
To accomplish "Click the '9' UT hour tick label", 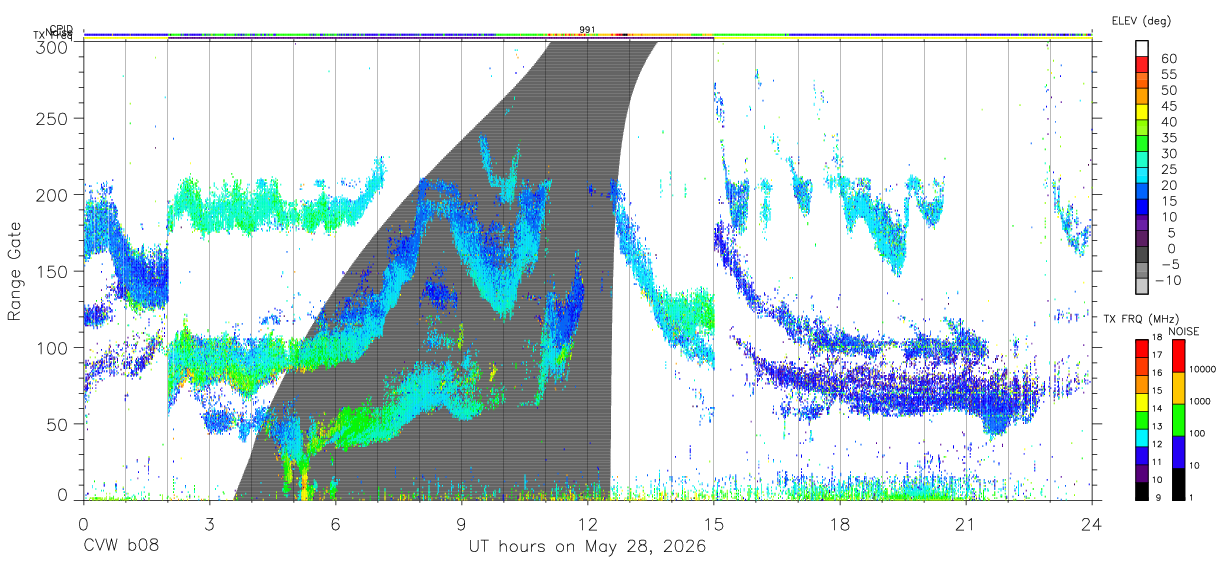I will coord(461,524).
